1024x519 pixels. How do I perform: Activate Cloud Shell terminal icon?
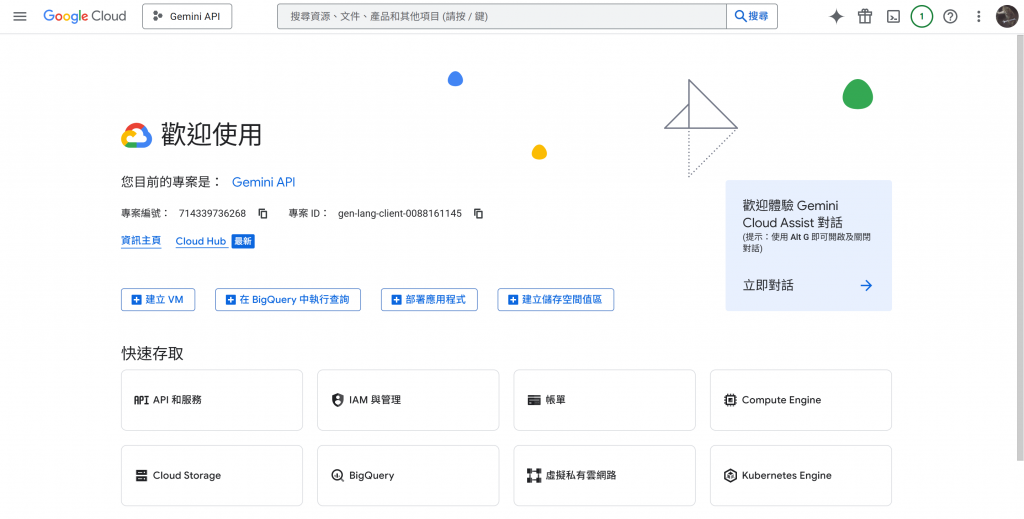(893, 16)
